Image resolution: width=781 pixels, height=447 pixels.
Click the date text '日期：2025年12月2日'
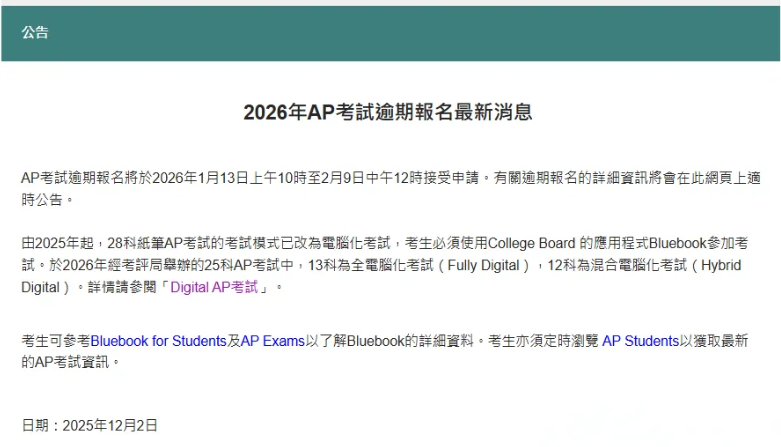tap(90, 426)
